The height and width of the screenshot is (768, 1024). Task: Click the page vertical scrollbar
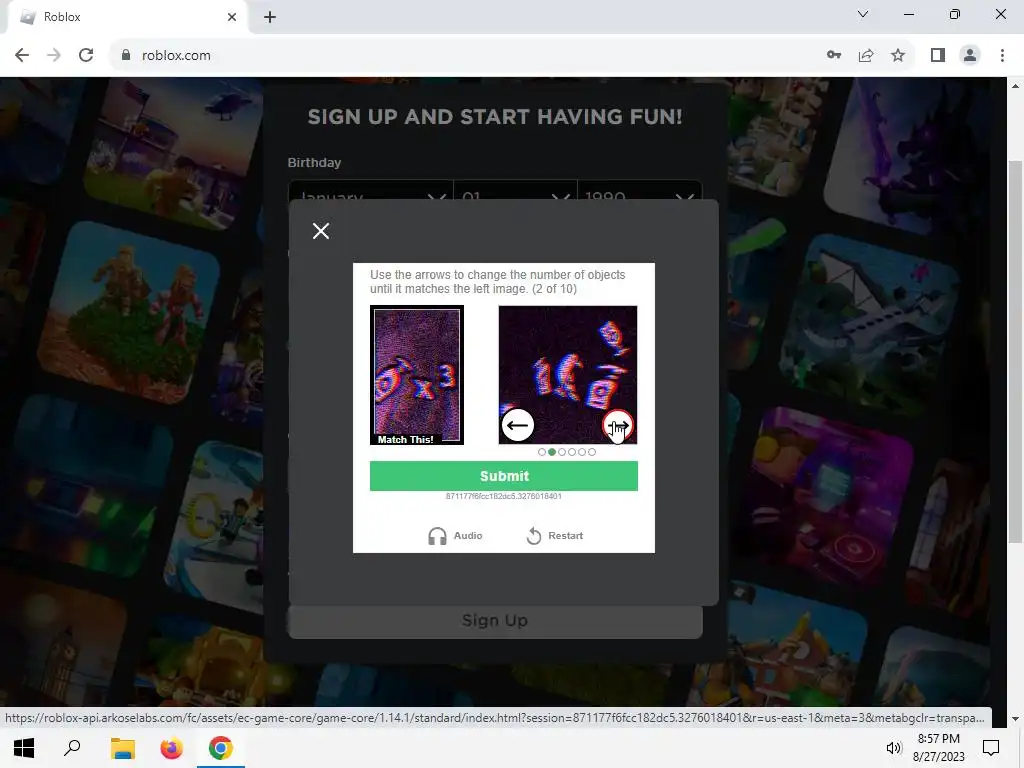(x=1015, y=351)
